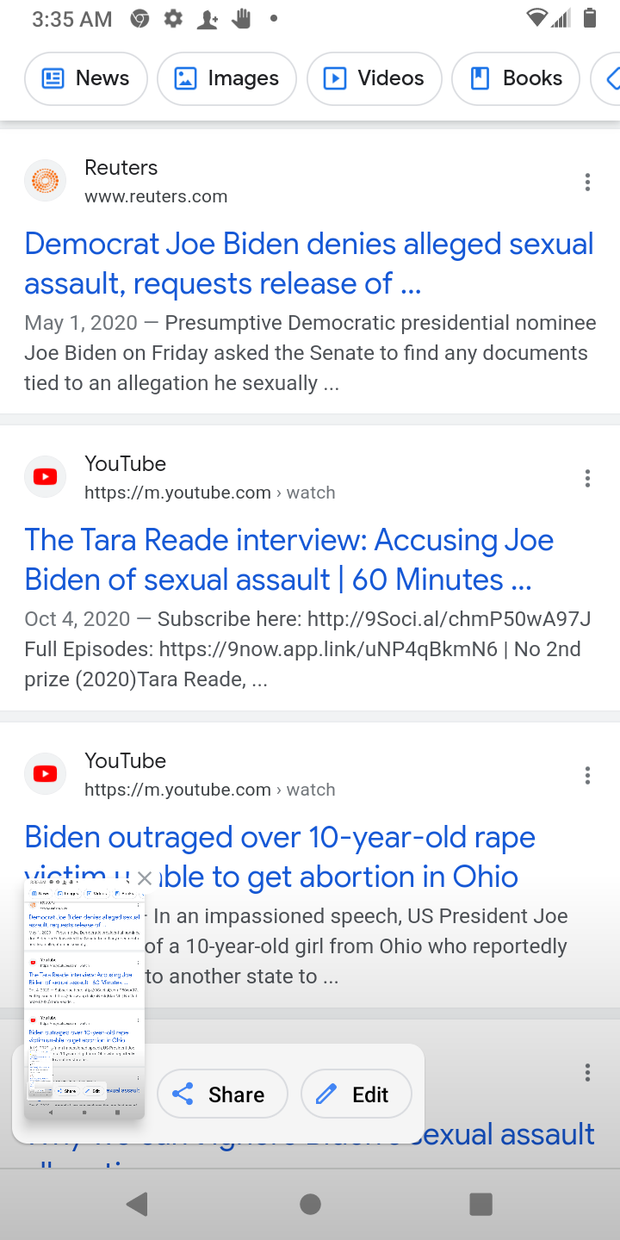
Task: Tap the first YouTube logo icon
Action: pos(45,477)
